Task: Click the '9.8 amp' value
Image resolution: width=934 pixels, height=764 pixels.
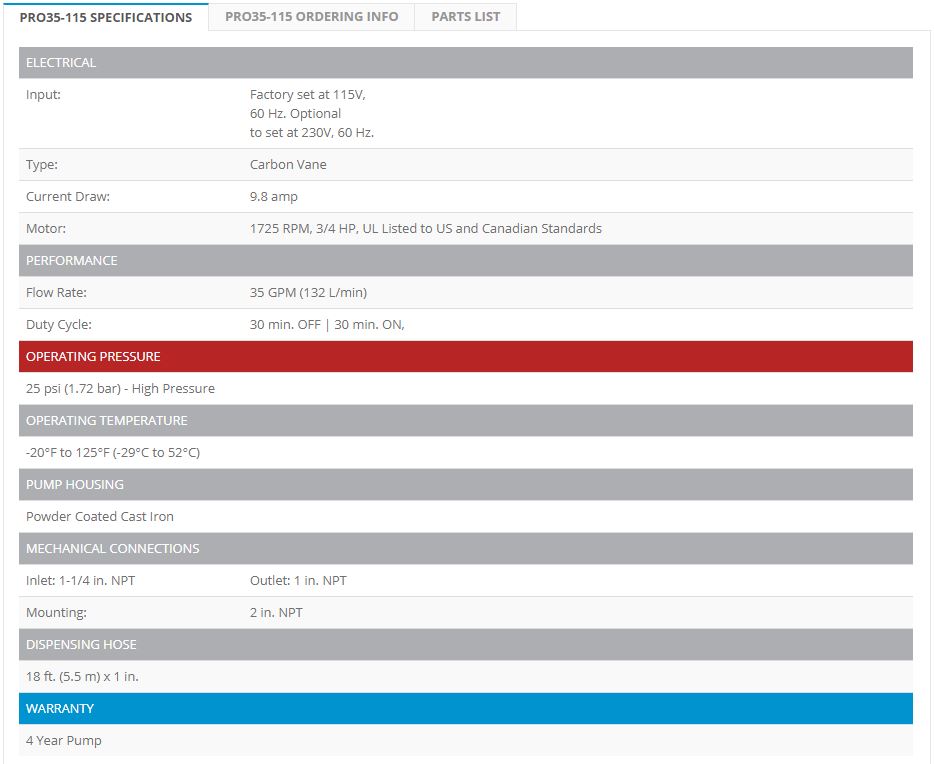Action: coord(273,197)
